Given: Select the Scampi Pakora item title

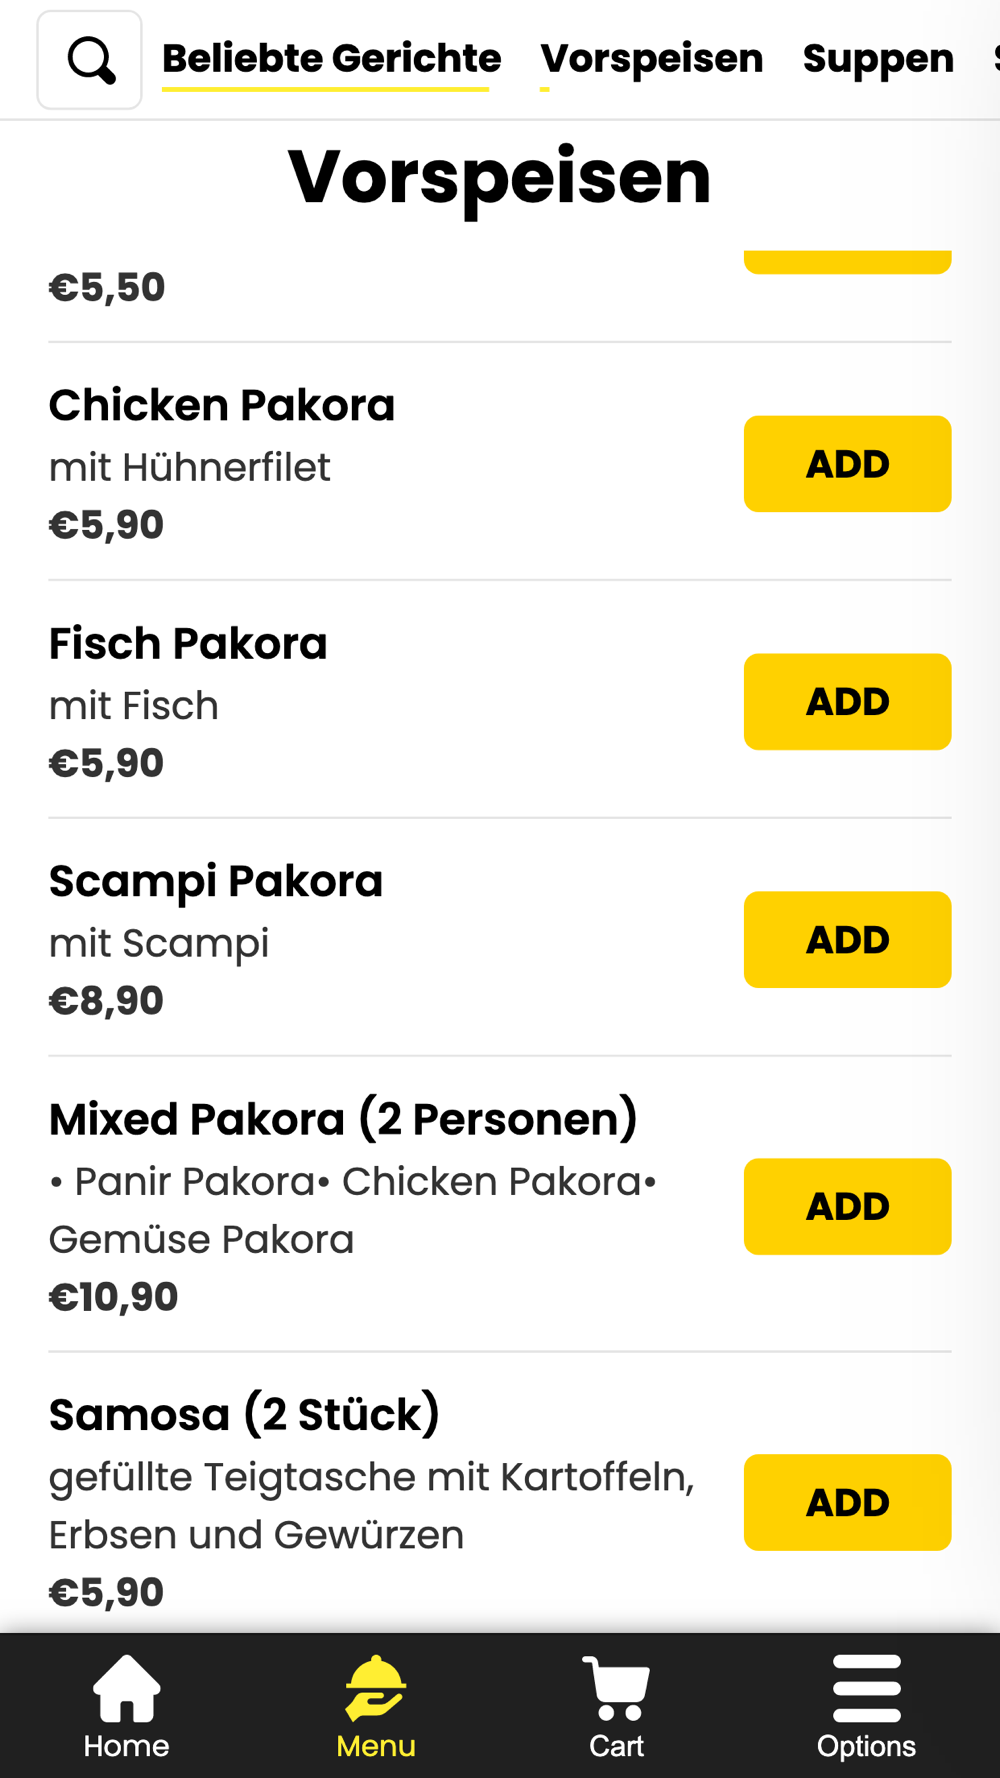Looking at the screenshot, I should point(216,881).
